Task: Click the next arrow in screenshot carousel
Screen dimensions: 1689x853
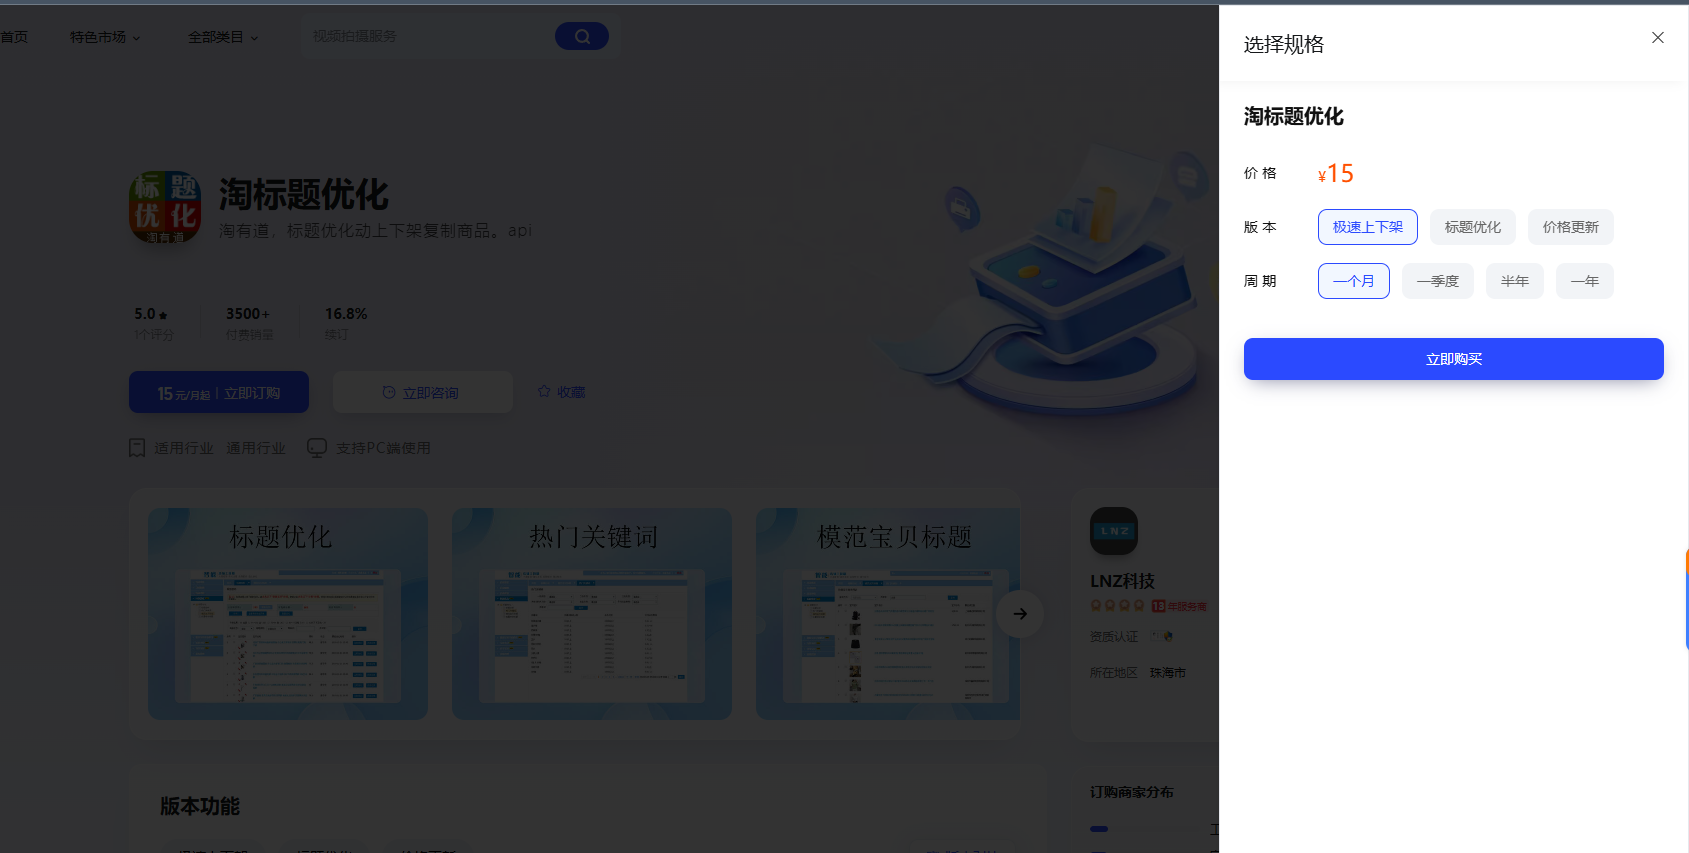Action: pyautogui.click(x=1019, y=614)
